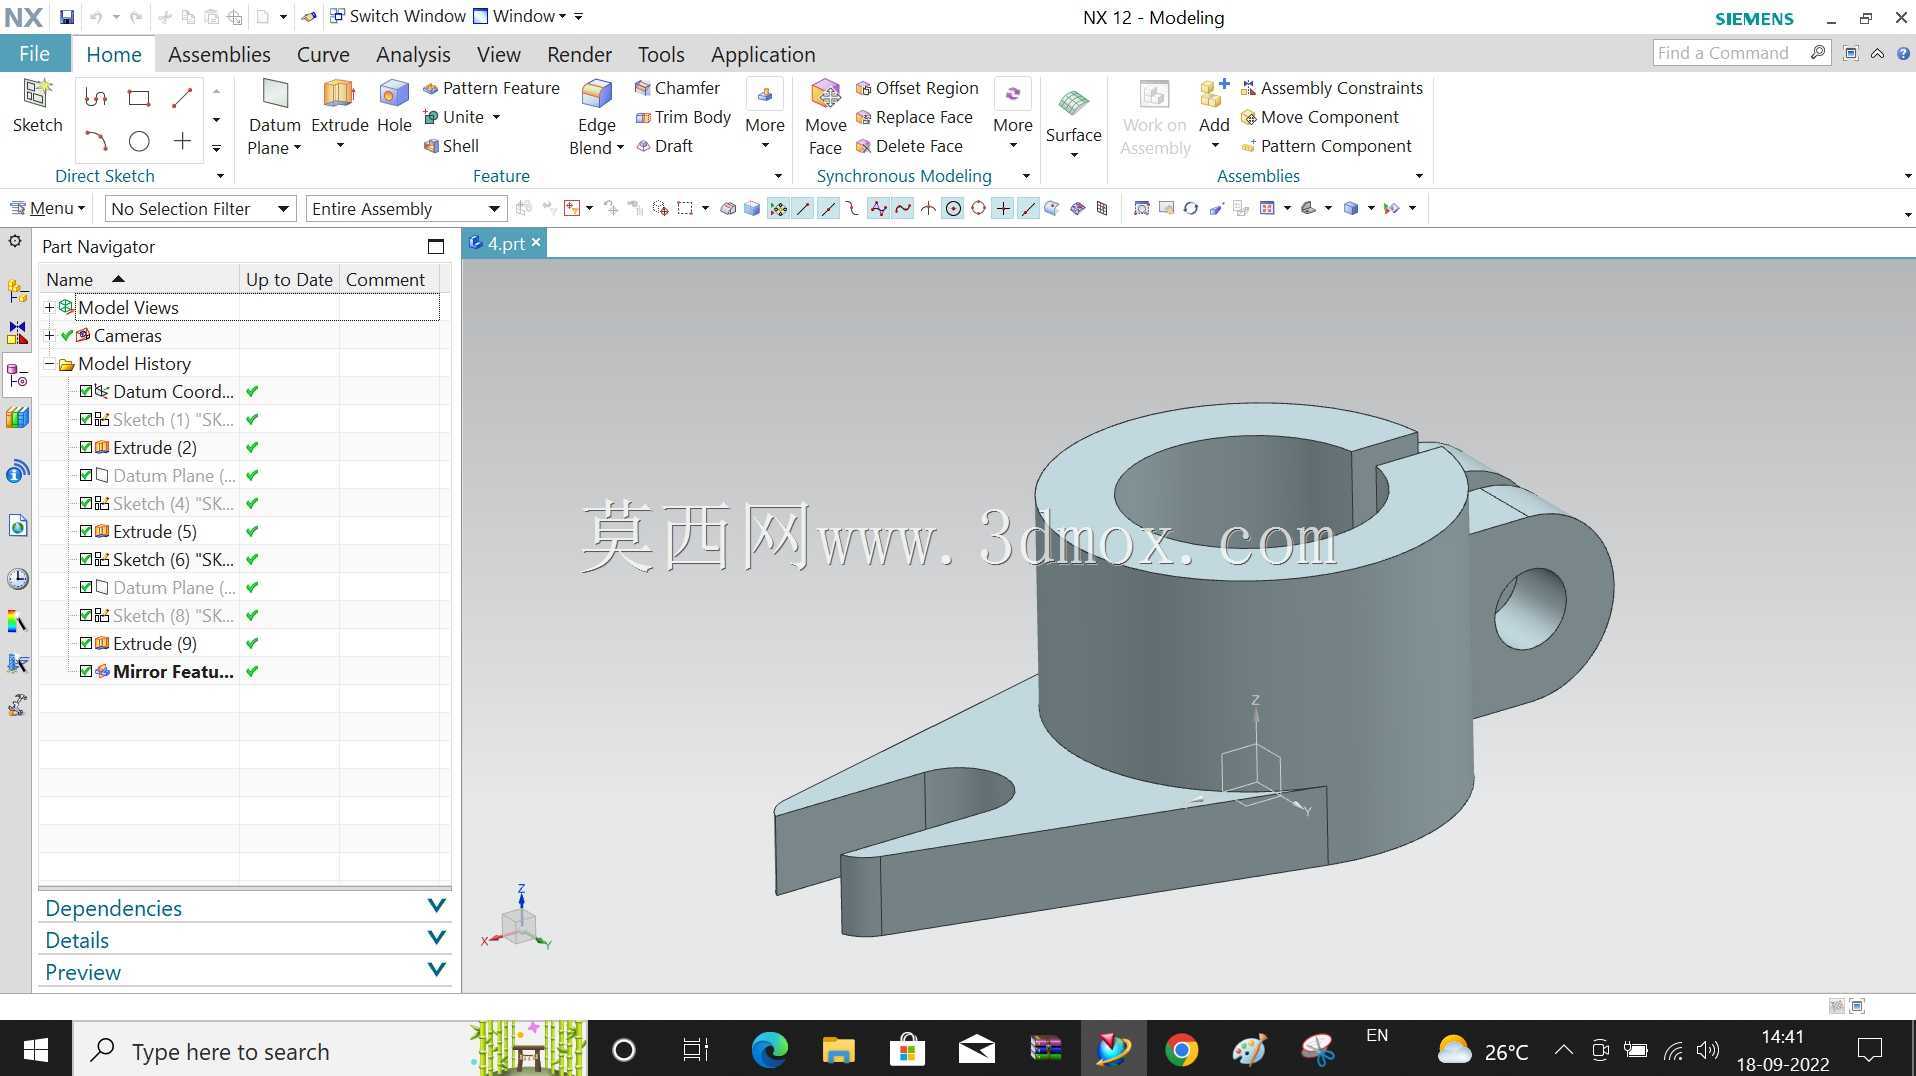This screenshot has width=1916, height=1076.
Task: Sort by the Name column header
Action: [x=140, y=279]
